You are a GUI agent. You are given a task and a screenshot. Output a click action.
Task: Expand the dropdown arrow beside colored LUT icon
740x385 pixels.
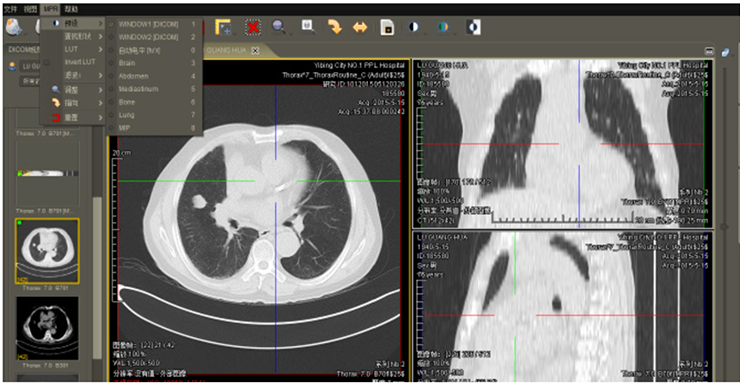tap(454, 33)
